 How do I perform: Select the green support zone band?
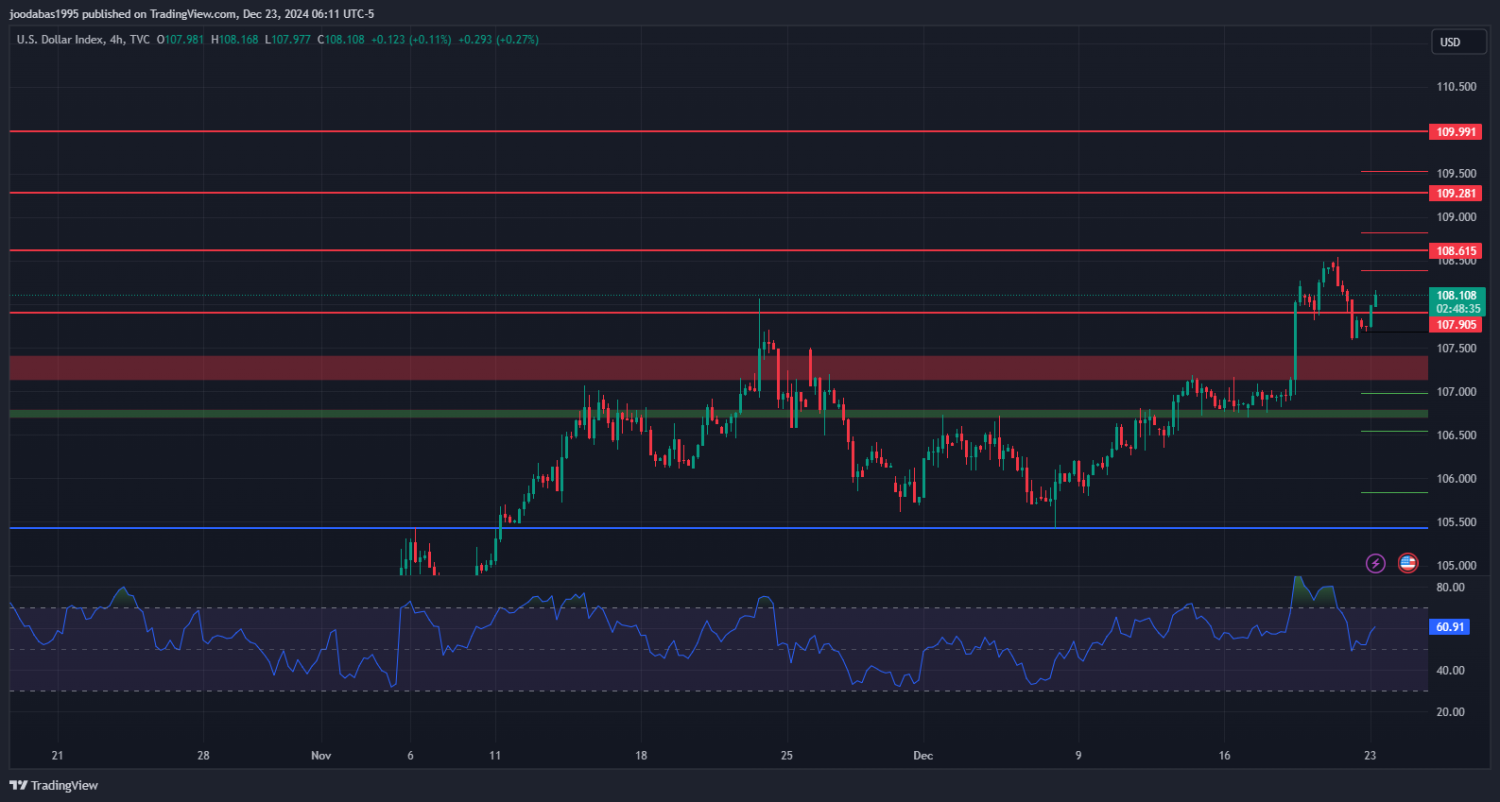(x=718, y=413)
